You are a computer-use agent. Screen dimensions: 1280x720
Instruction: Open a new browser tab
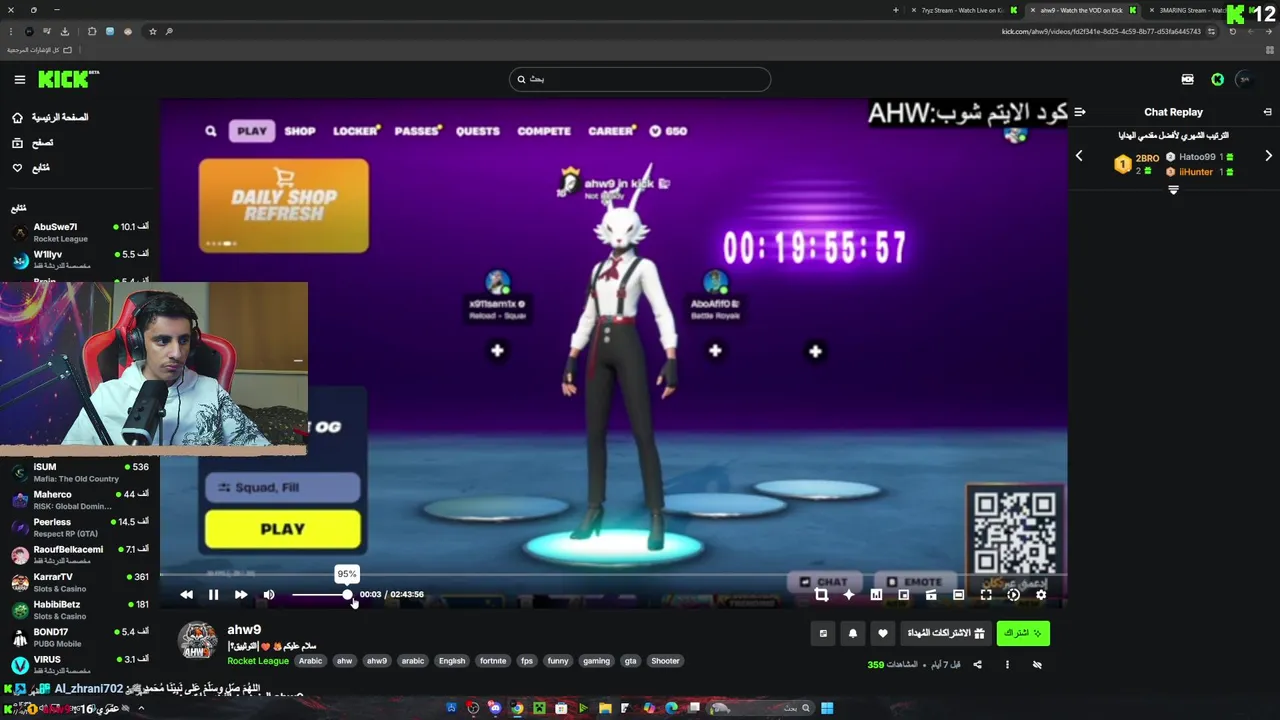click(x=896, y=10)
